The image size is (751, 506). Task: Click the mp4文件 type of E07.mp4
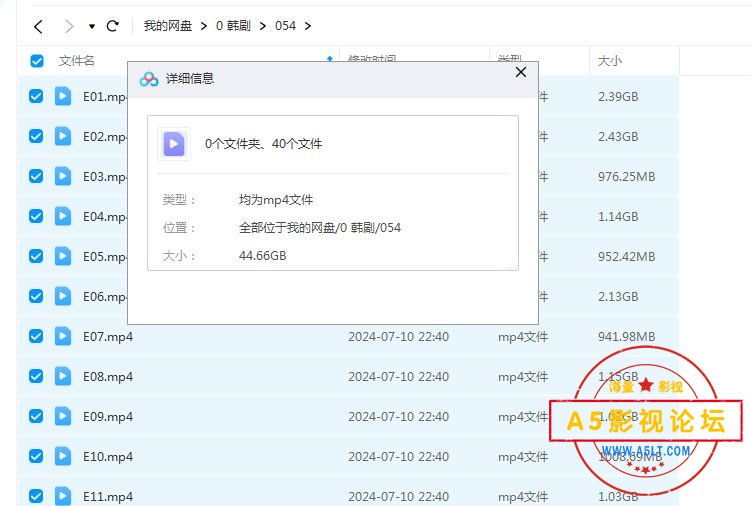pyautogui.click(x=523, y=337)
